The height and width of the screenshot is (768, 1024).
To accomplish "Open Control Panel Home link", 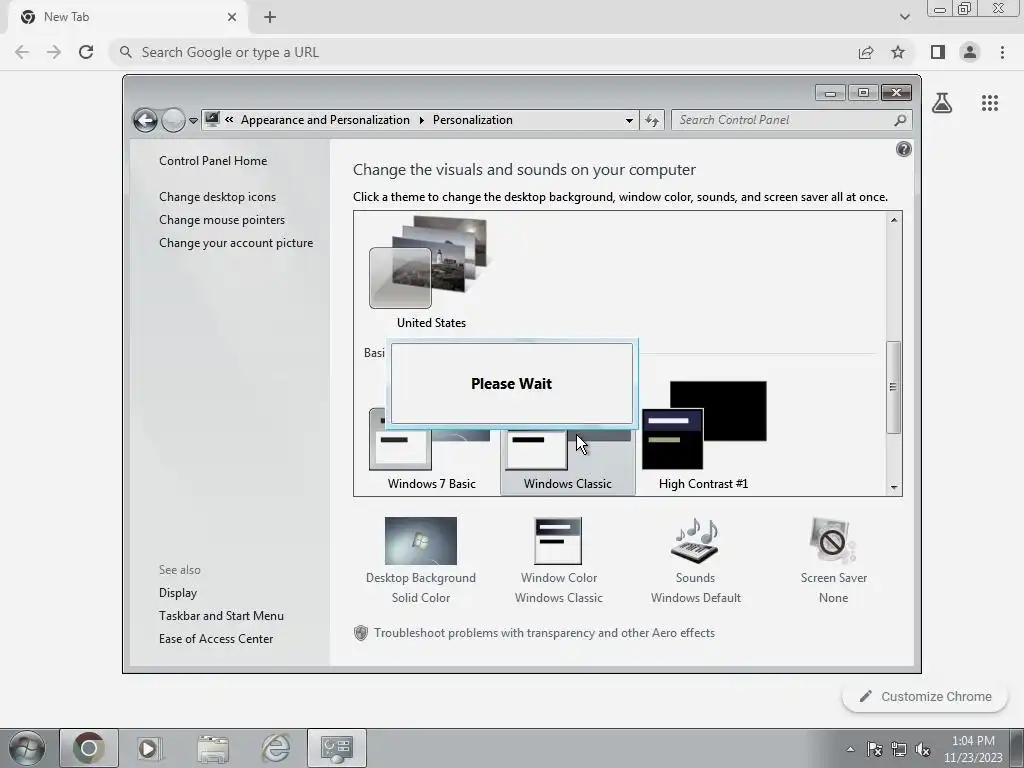I will point(213,161).
